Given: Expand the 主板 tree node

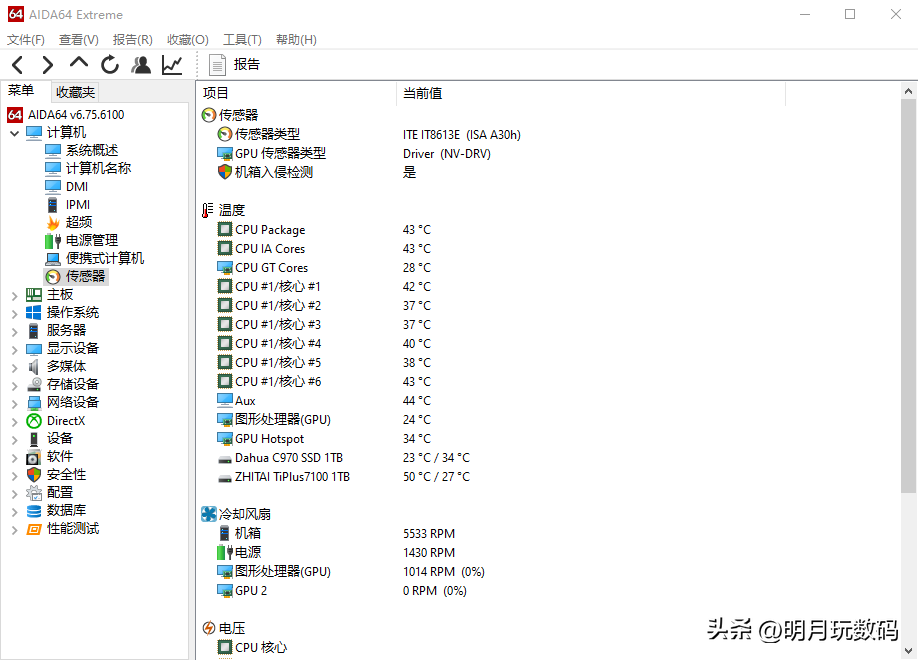Looking at the screenshot, I should coord(15,296).
